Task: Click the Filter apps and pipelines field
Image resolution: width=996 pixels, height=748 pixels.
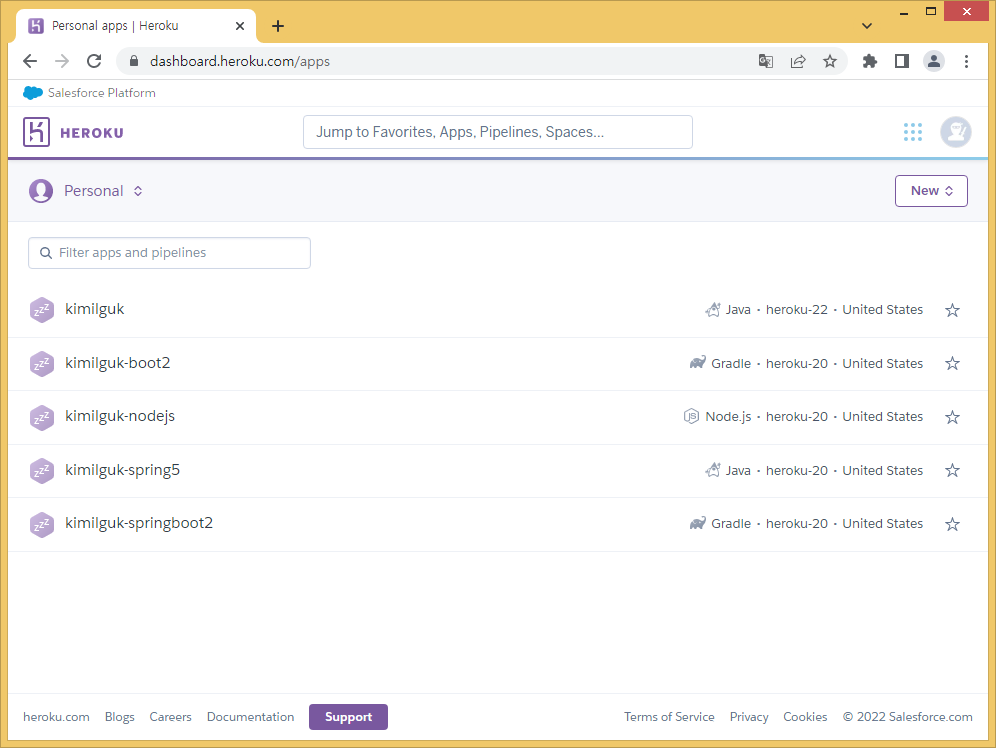Action: pos(169,253)
